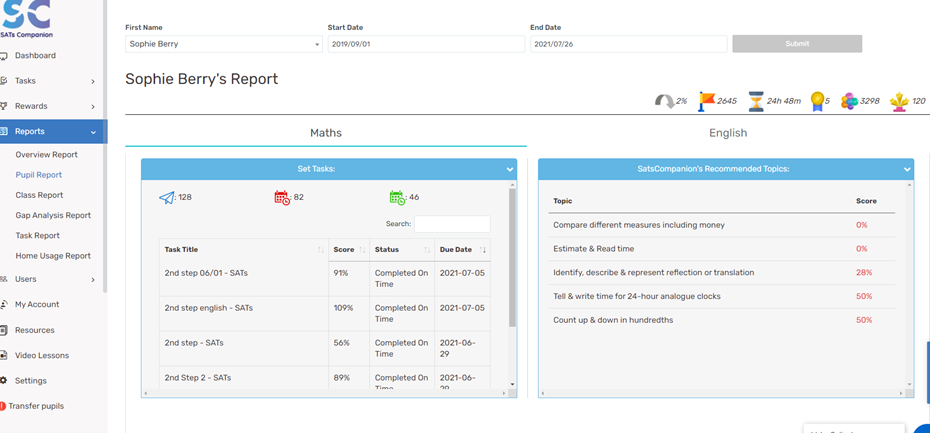Image resolution: width=930 pixels, height=433 pixels.
Task: Click the Resources icon in sidebar
Action: click(3, 330)
